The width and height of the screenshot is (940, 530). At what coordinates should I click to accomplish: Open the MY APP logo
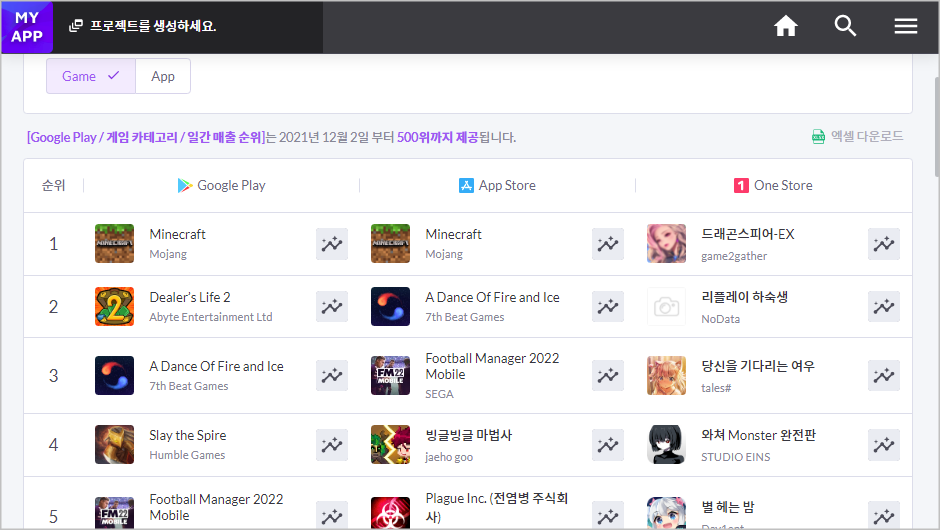point(27,27)
